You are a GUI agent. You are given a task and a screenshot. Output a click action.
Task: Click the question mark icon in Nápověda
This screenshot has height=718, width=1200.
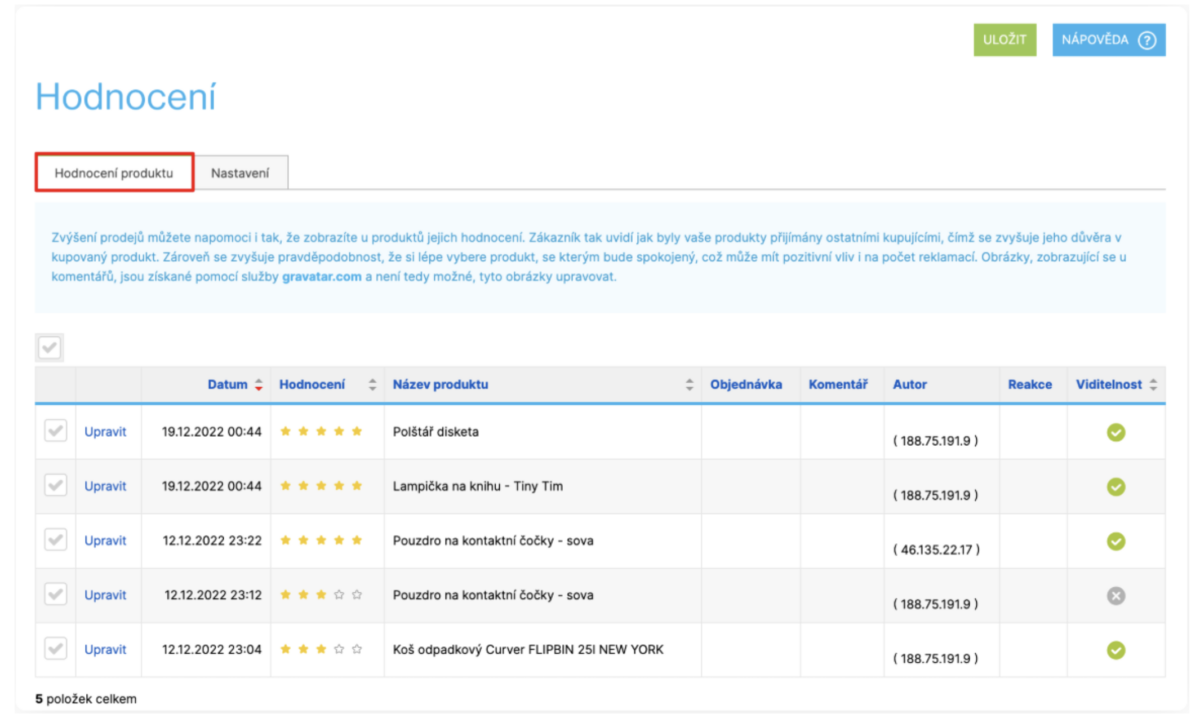click(1146, 40)
